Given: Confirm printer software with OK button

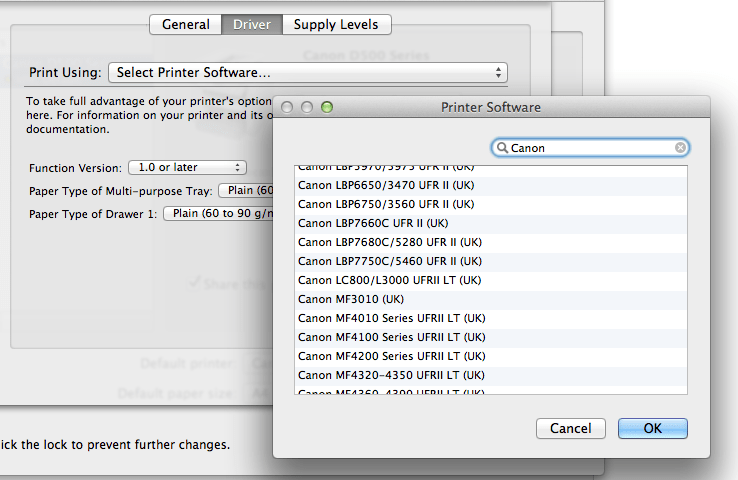Looking at the screenshot, I should pos(652,428).
